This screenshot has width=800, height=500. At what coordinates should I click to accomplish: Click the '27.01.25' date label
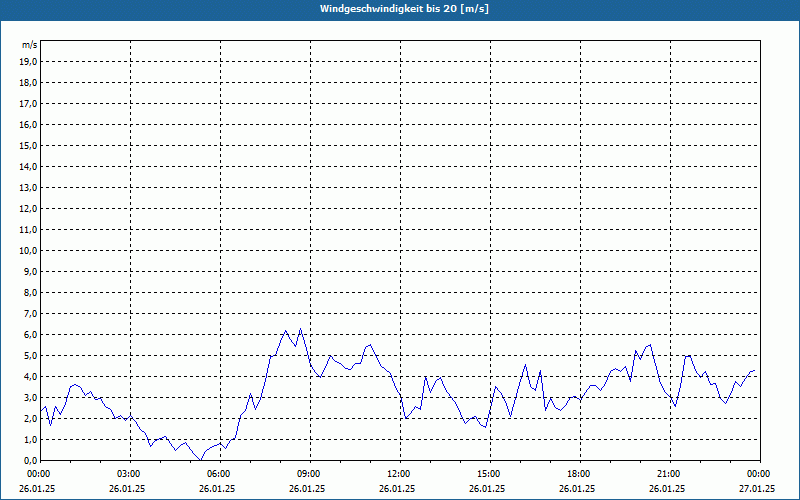[757, 488]
